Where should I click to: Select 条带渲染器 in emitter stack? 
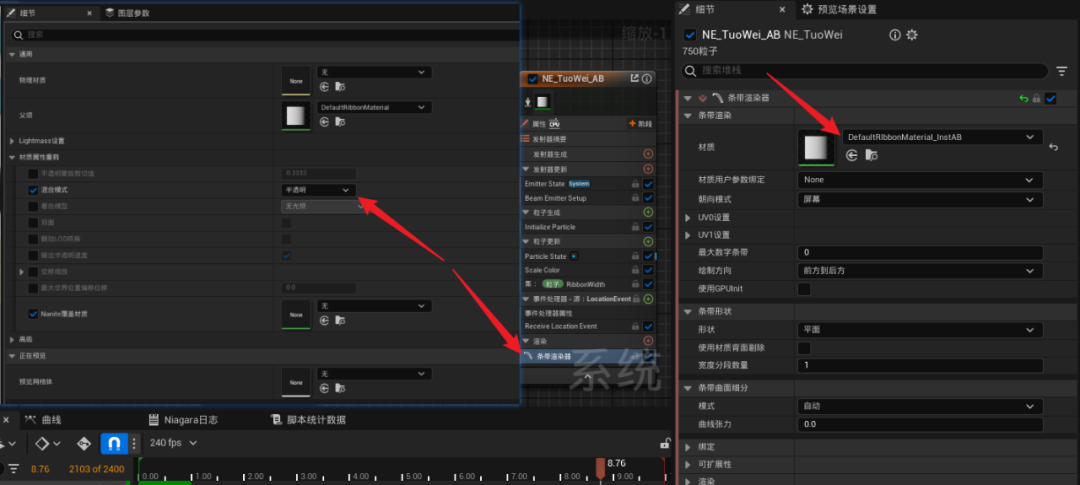tap(553, 356)
